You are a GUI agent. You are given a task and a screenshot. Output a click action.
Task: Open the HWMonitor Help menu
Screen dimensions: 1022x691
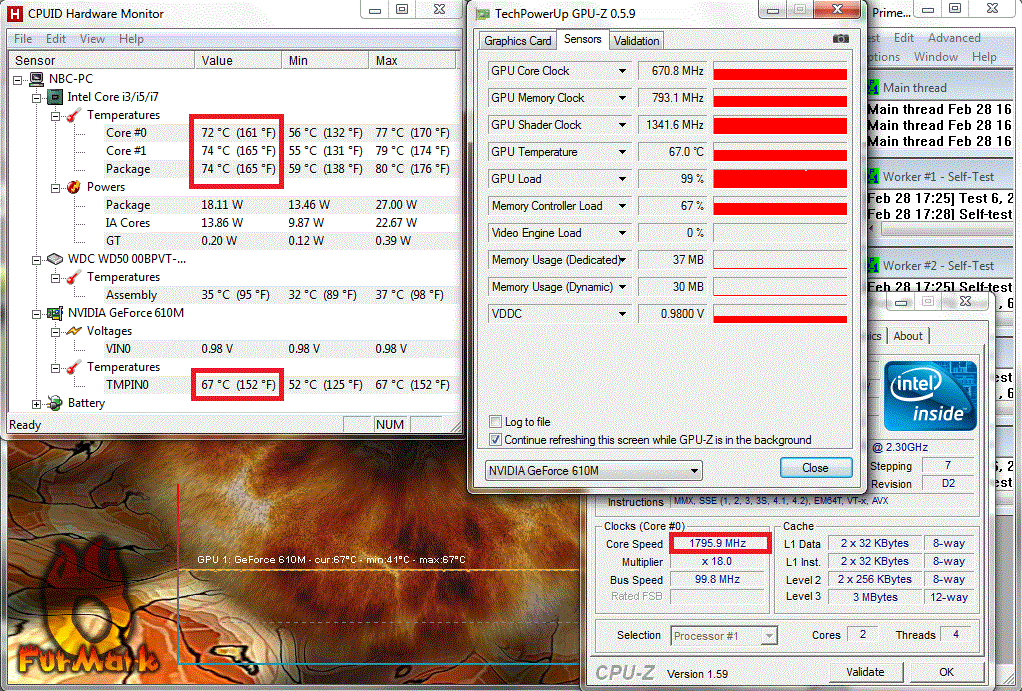click(131, 39)
